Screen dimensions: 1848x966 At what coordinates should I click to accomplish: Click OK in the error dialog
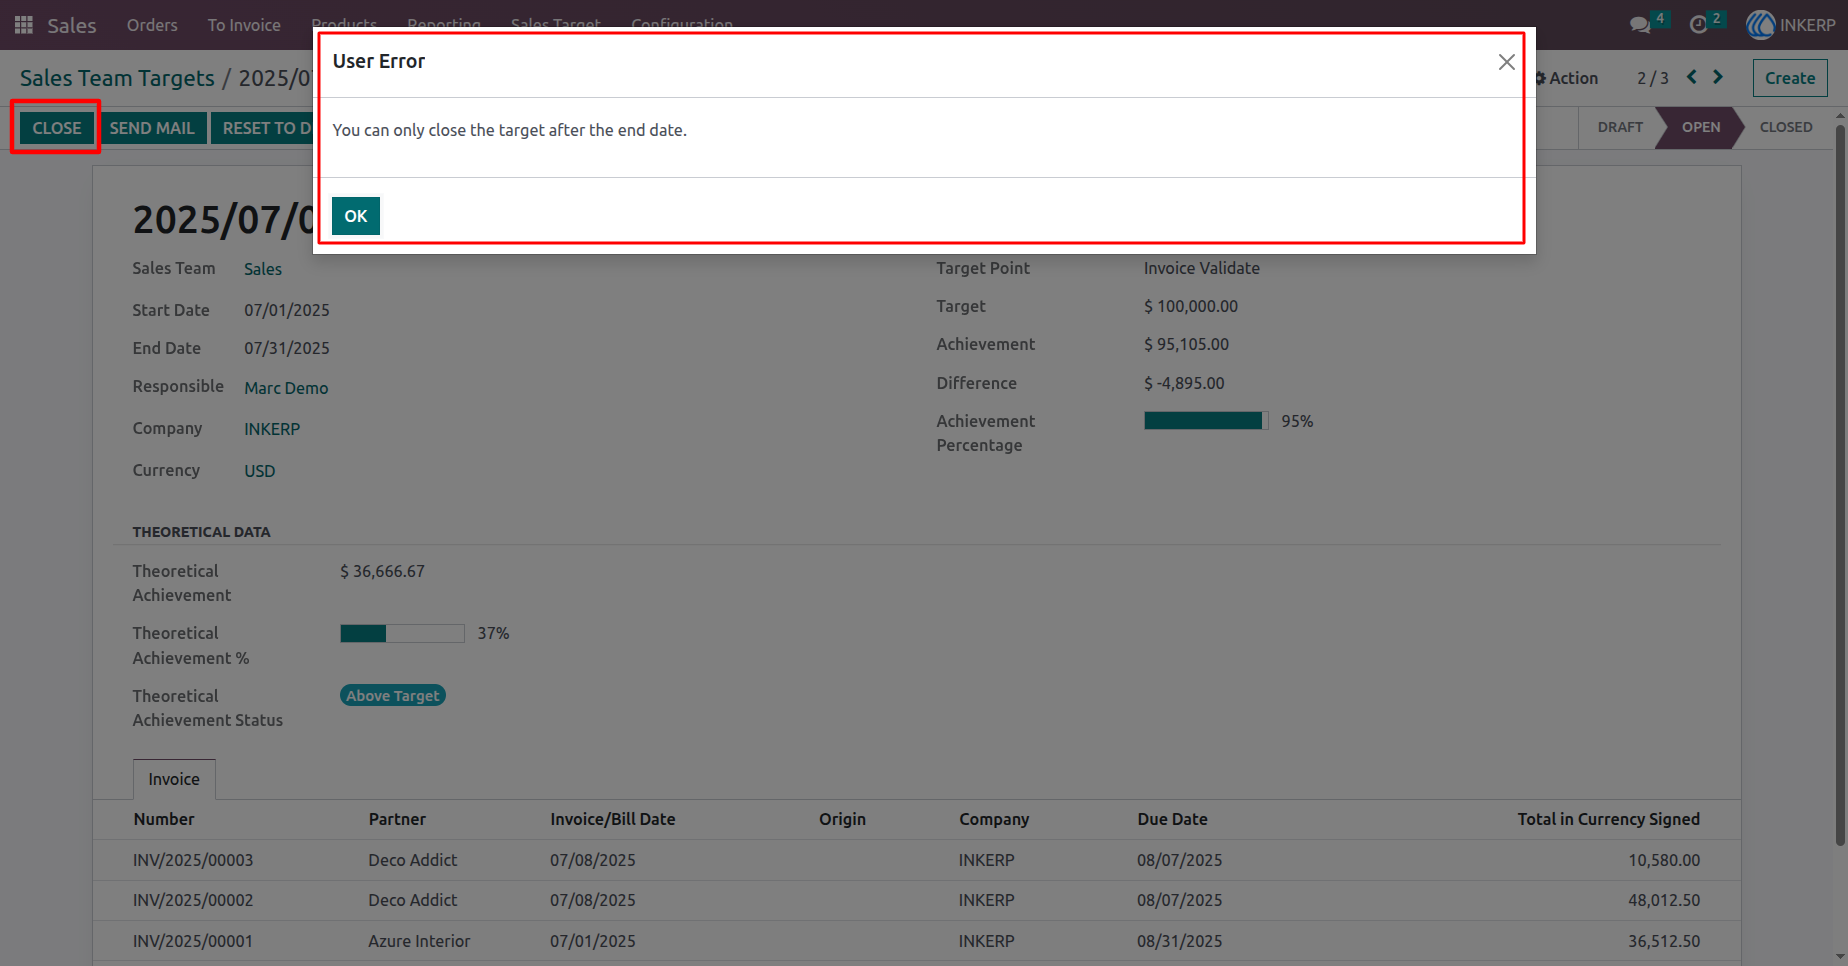pos(356,216)
